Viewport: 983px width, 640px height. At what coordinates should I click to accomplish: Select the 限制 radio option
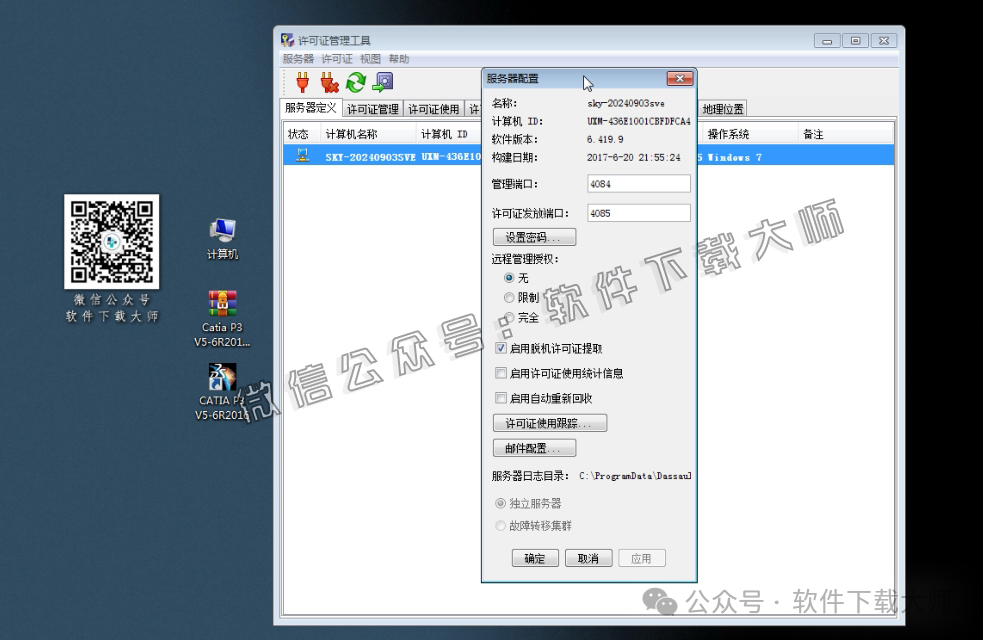(x=509, y=297)
